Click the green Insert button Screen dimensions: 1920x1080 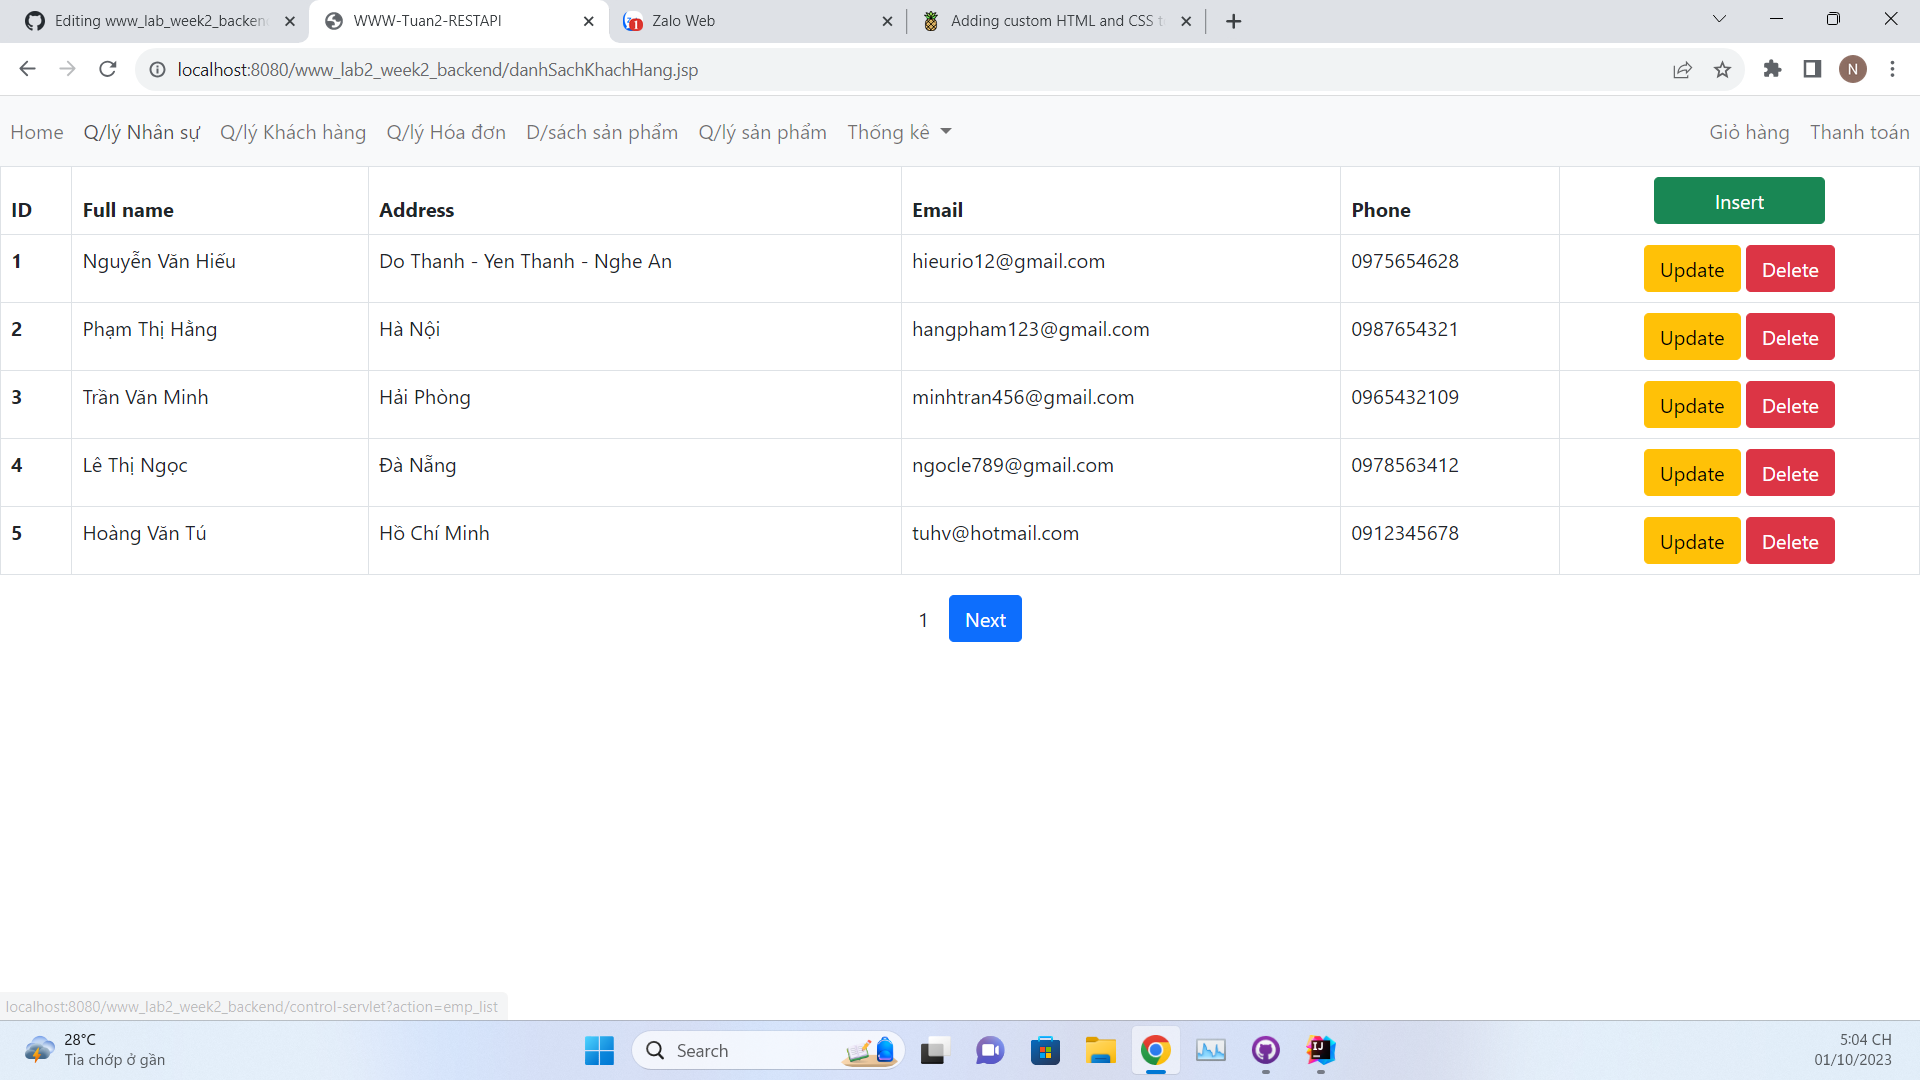click(1739, 200)
